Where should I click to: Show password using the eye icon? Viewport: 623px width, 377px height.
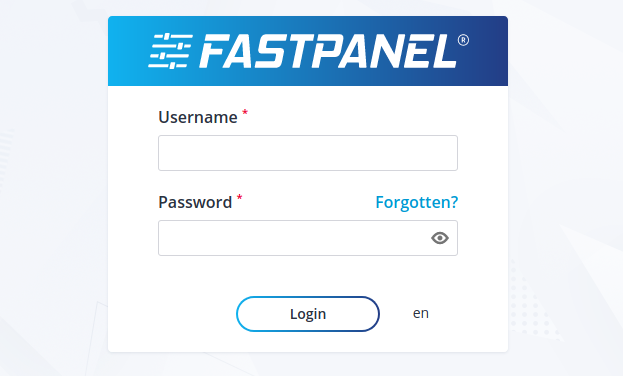click(x=440, y=238)
